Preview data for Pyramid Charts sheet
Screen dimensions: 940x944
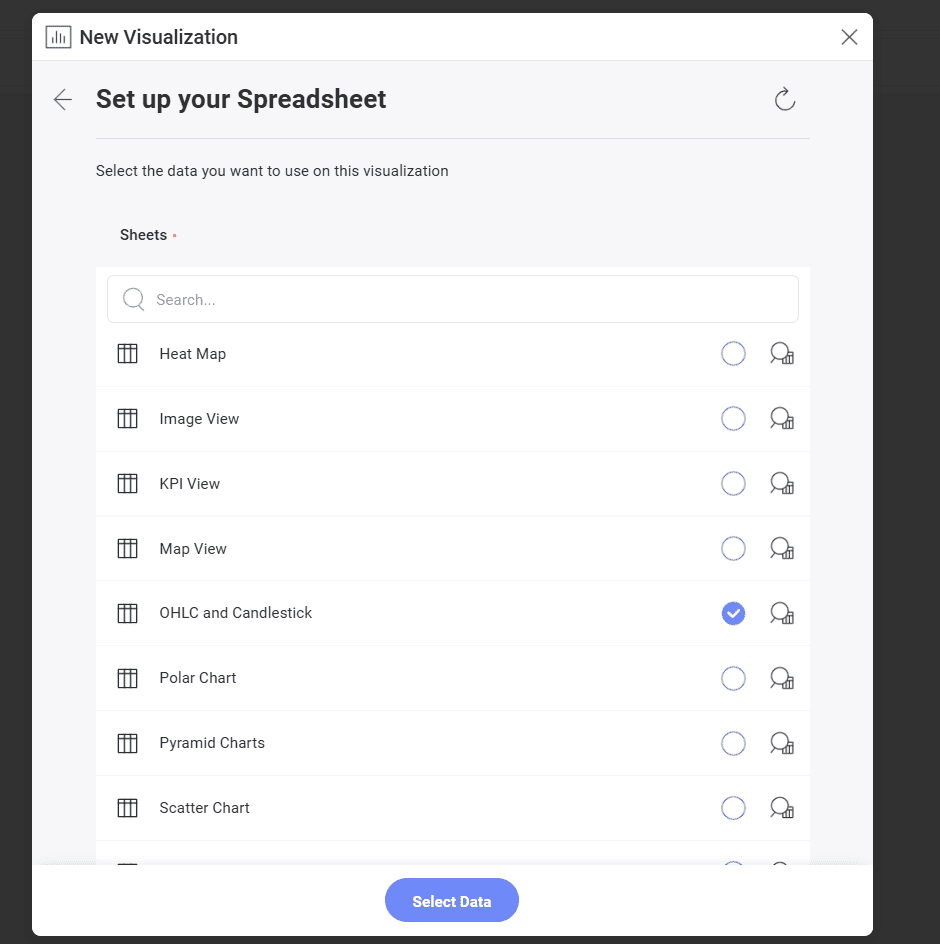[782, 744]
